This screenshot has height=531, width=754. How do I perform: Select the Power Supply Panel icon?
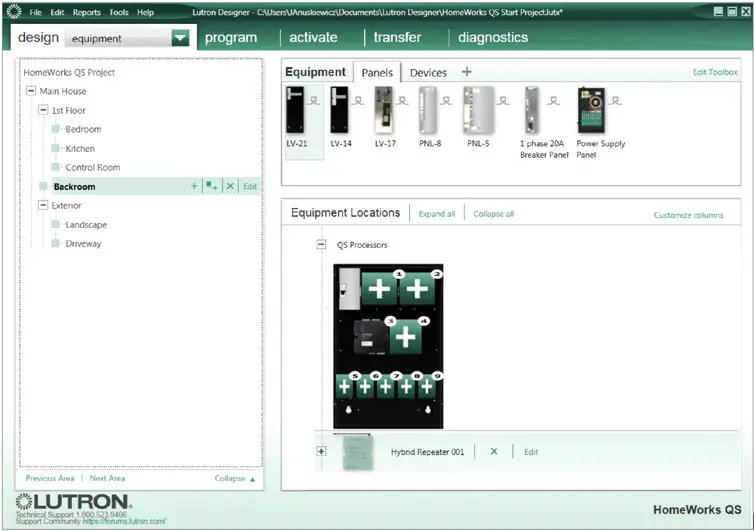[591, 110]
